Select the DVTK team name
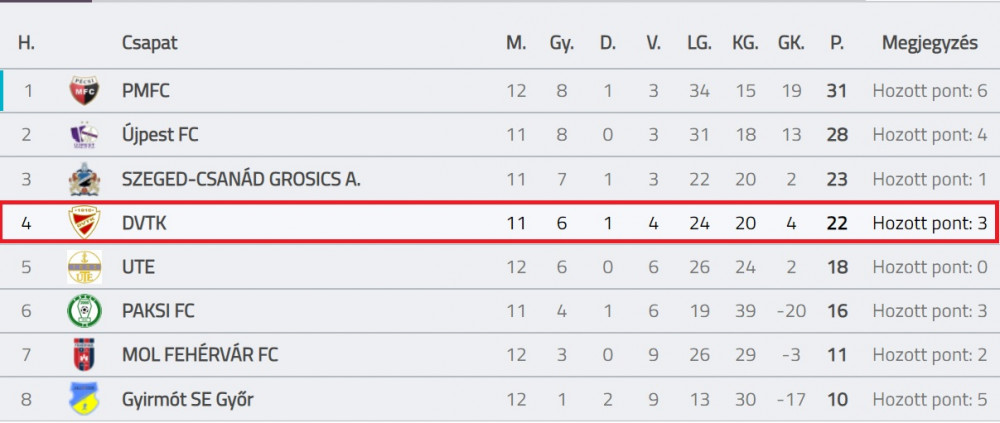This screenshot has width=1000, height=423. coord(144,223)
